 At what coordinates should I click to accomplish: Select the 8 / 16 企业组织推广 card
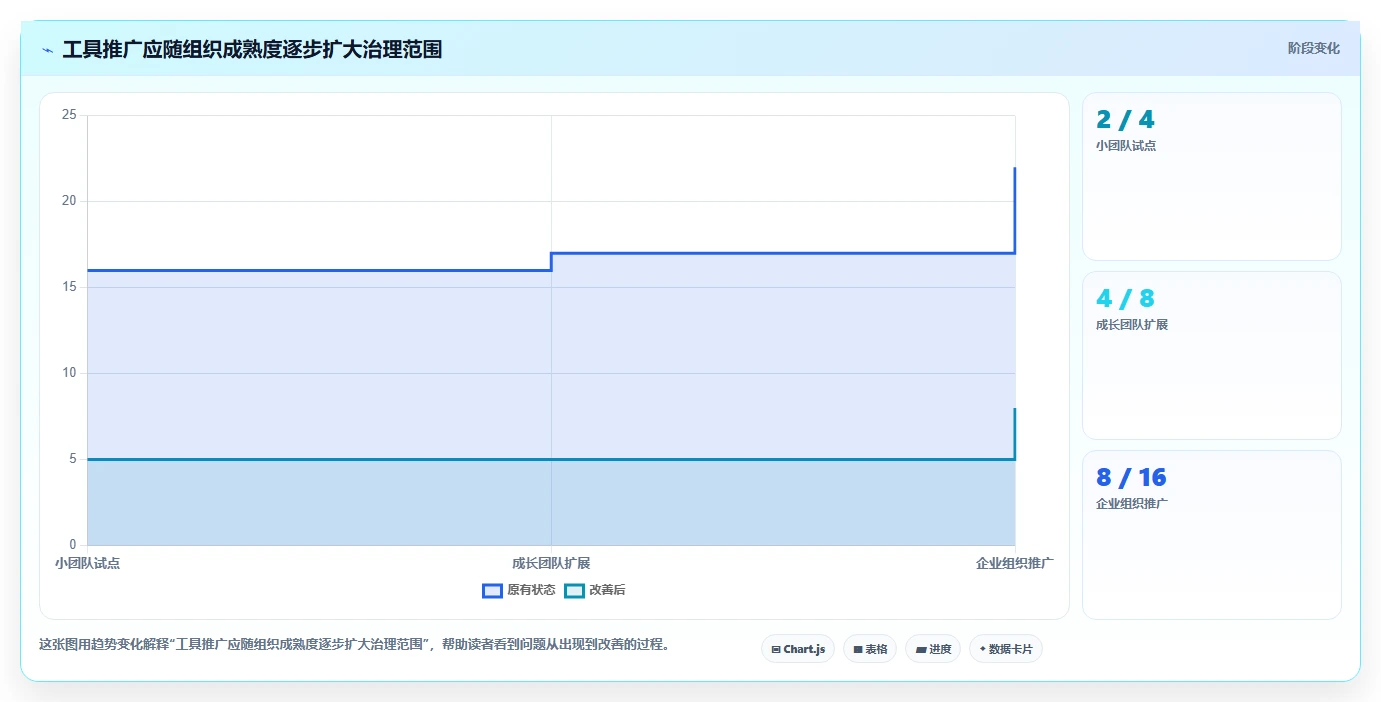[1211, 534]
